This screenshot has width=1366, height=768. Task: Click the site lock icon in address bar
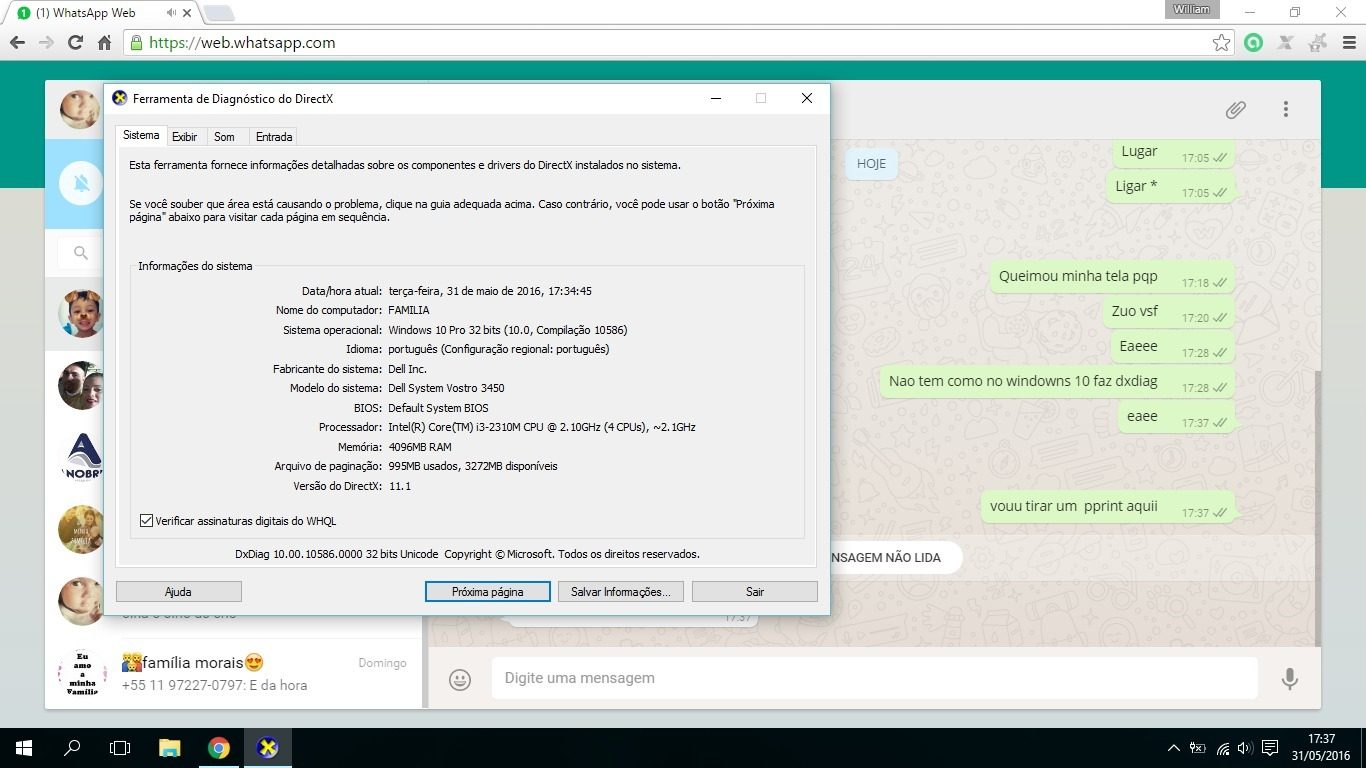(x=136, y=43)
